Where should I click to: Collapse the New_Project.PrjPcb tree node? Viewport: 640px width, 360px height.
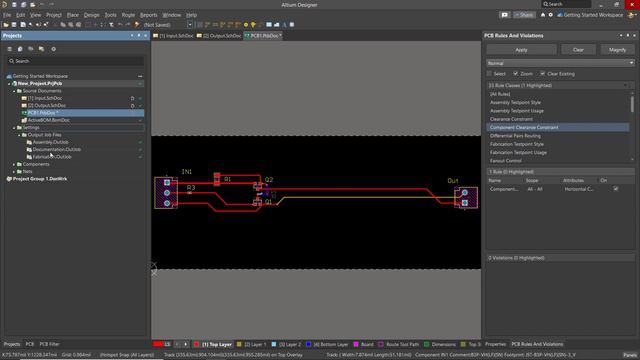[x=9, y=83]
